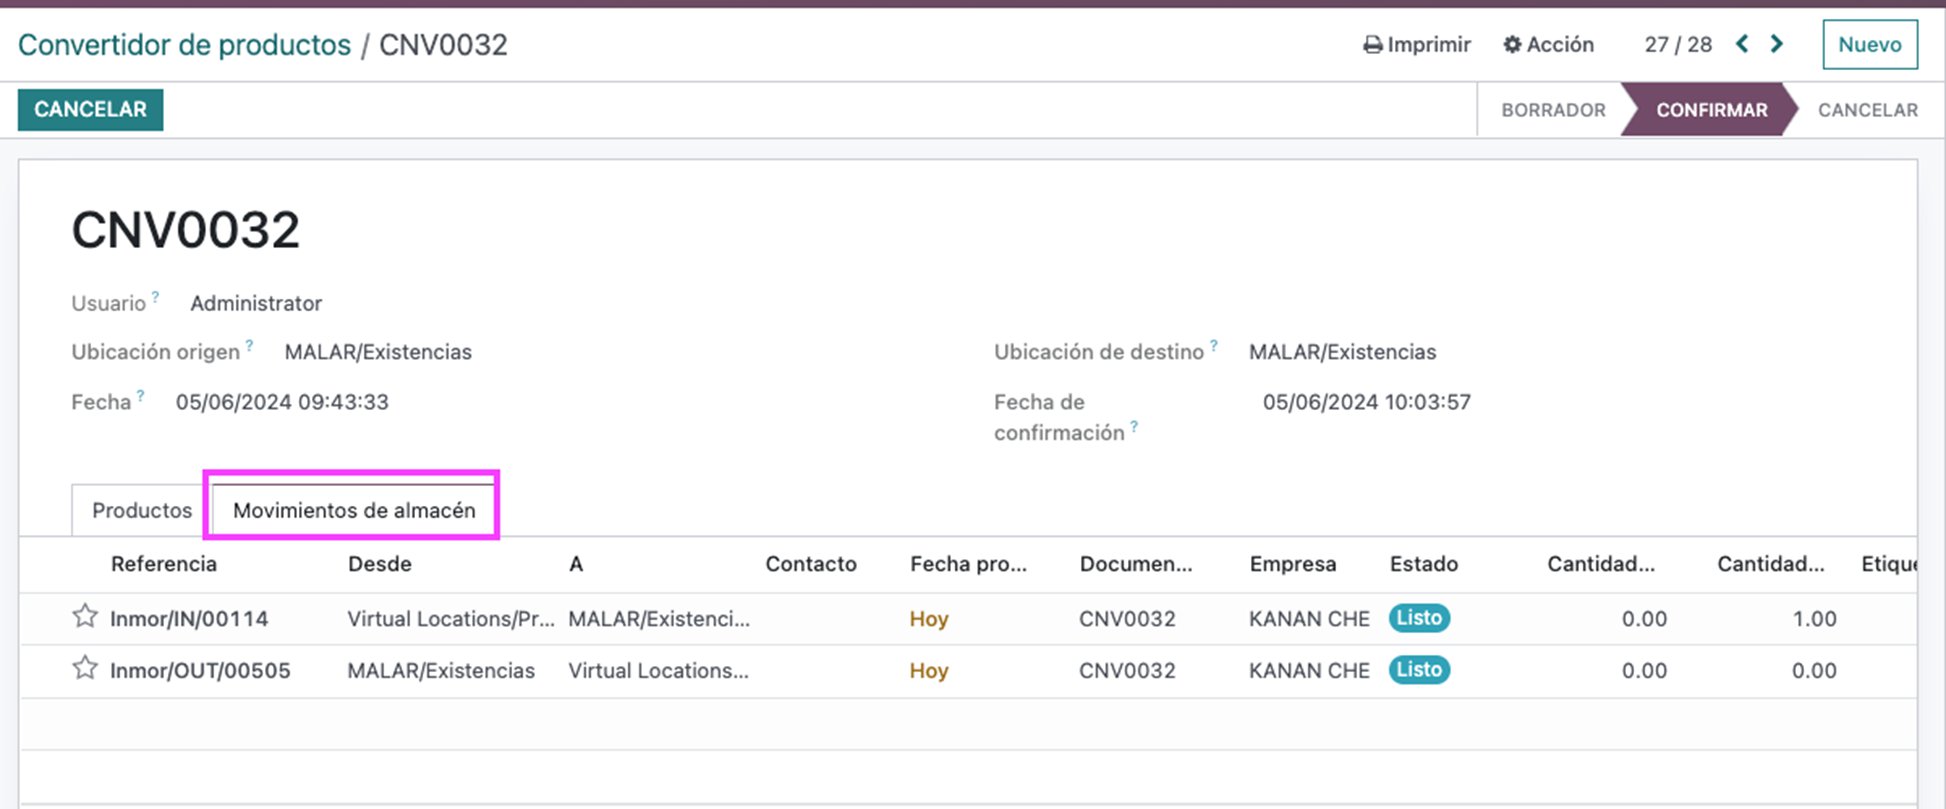Select the Movimientos de almacén tab
This screenshot has width=1946, height=809.
[354, 510]
